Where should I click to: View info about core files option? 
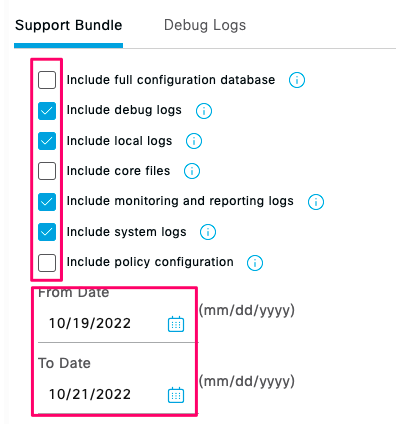click(x=192, y=171)
